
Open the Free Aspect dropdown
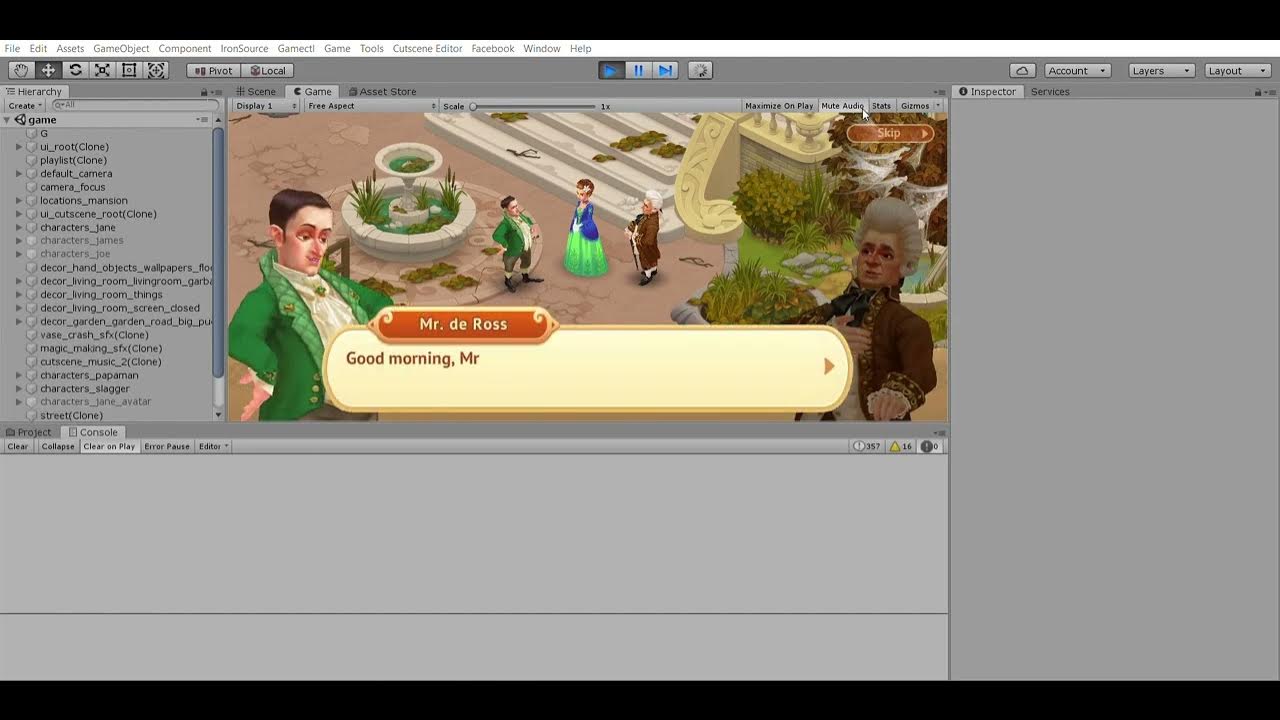(371, 106)
